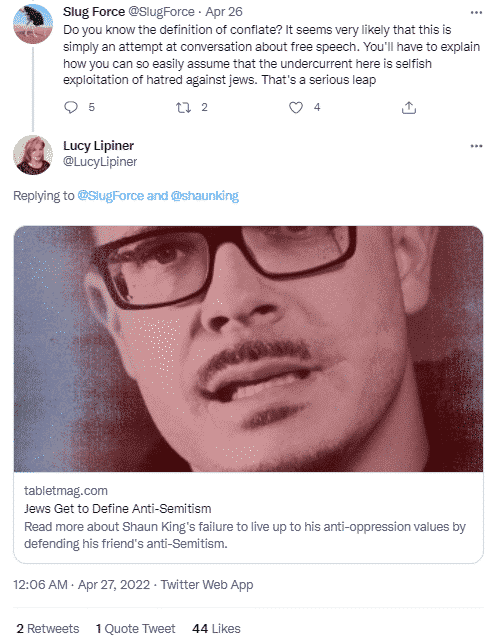Follow the @shaunking mention link
Screen dimensions: 495x637
tap(204, 196)
